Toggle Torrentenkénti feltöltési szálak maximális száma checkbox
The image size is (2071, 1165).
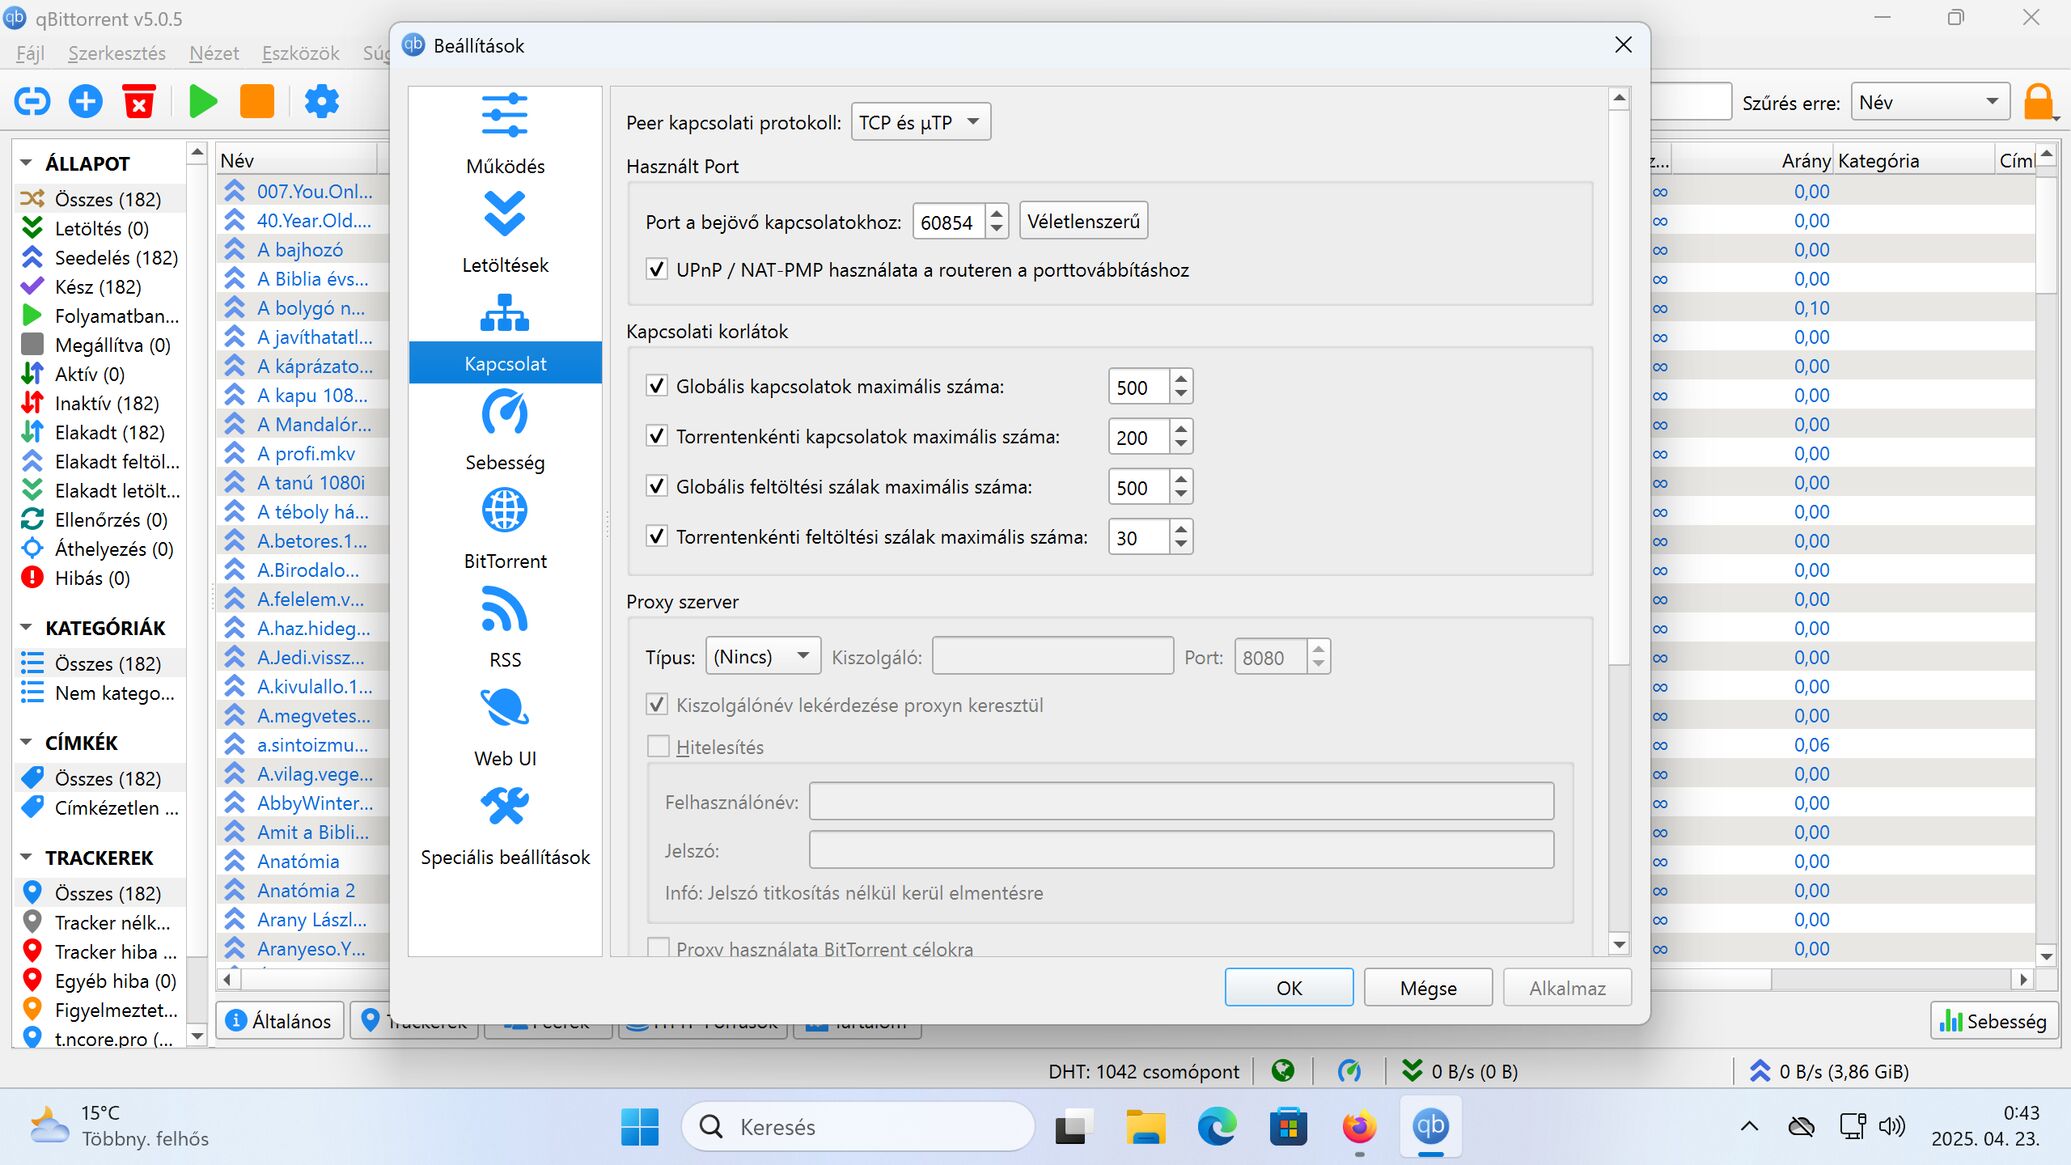tap(657, 536)
